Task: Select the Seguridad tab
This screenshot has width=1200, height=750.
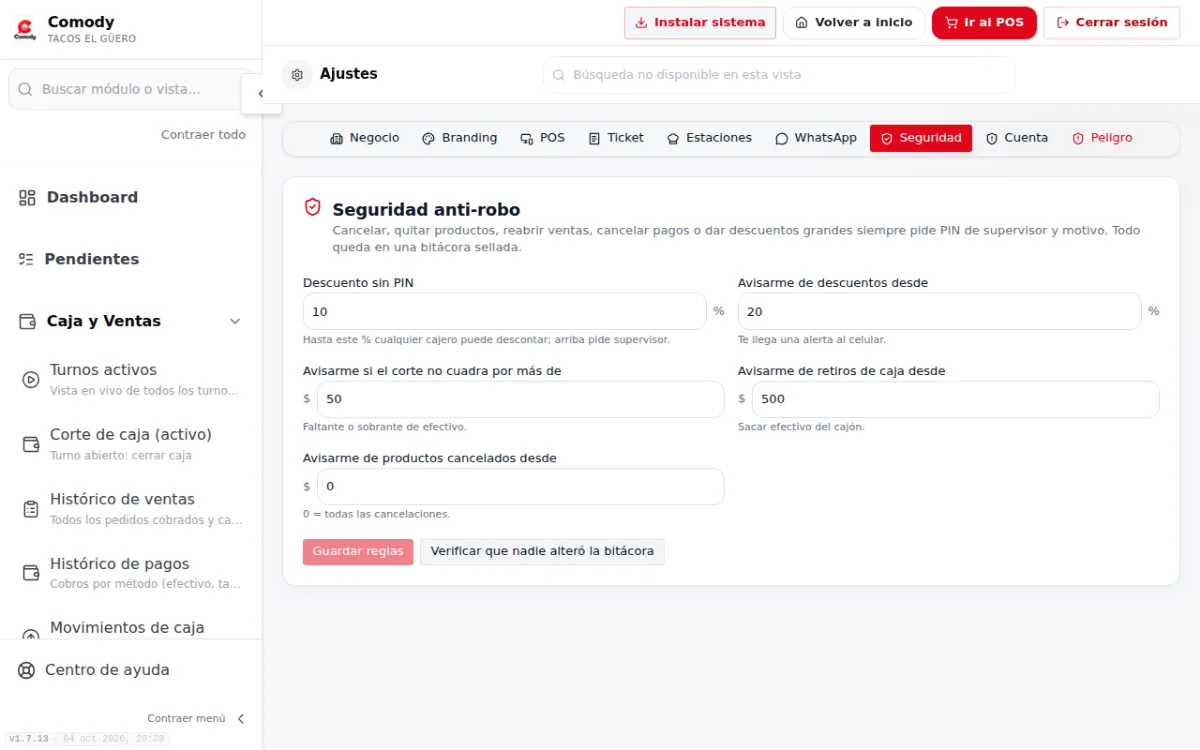Action: [x=921, y=138]
